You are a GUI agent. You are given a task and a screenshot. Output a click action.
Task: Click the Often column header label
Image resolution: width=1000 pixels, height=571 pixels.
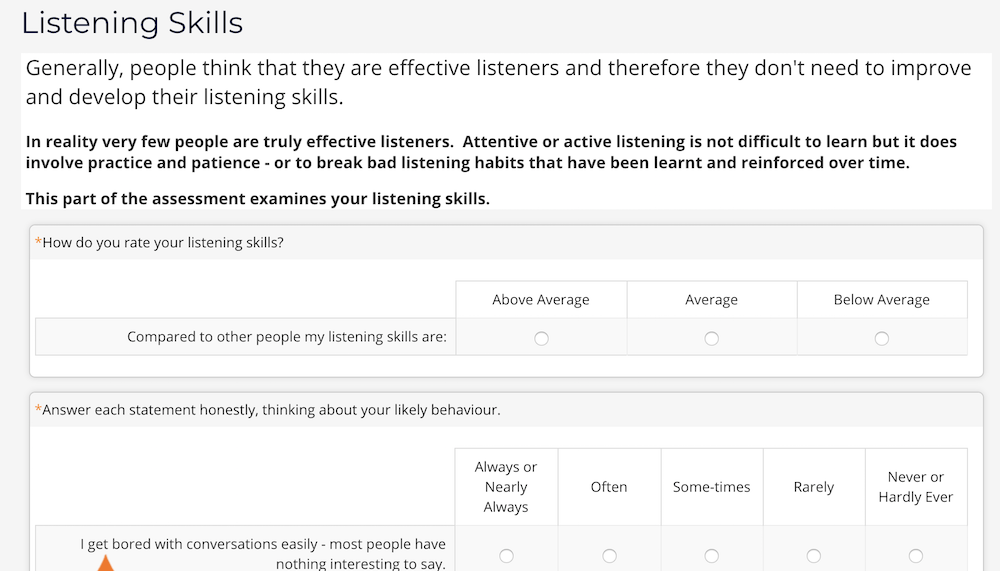pos(609,487)
